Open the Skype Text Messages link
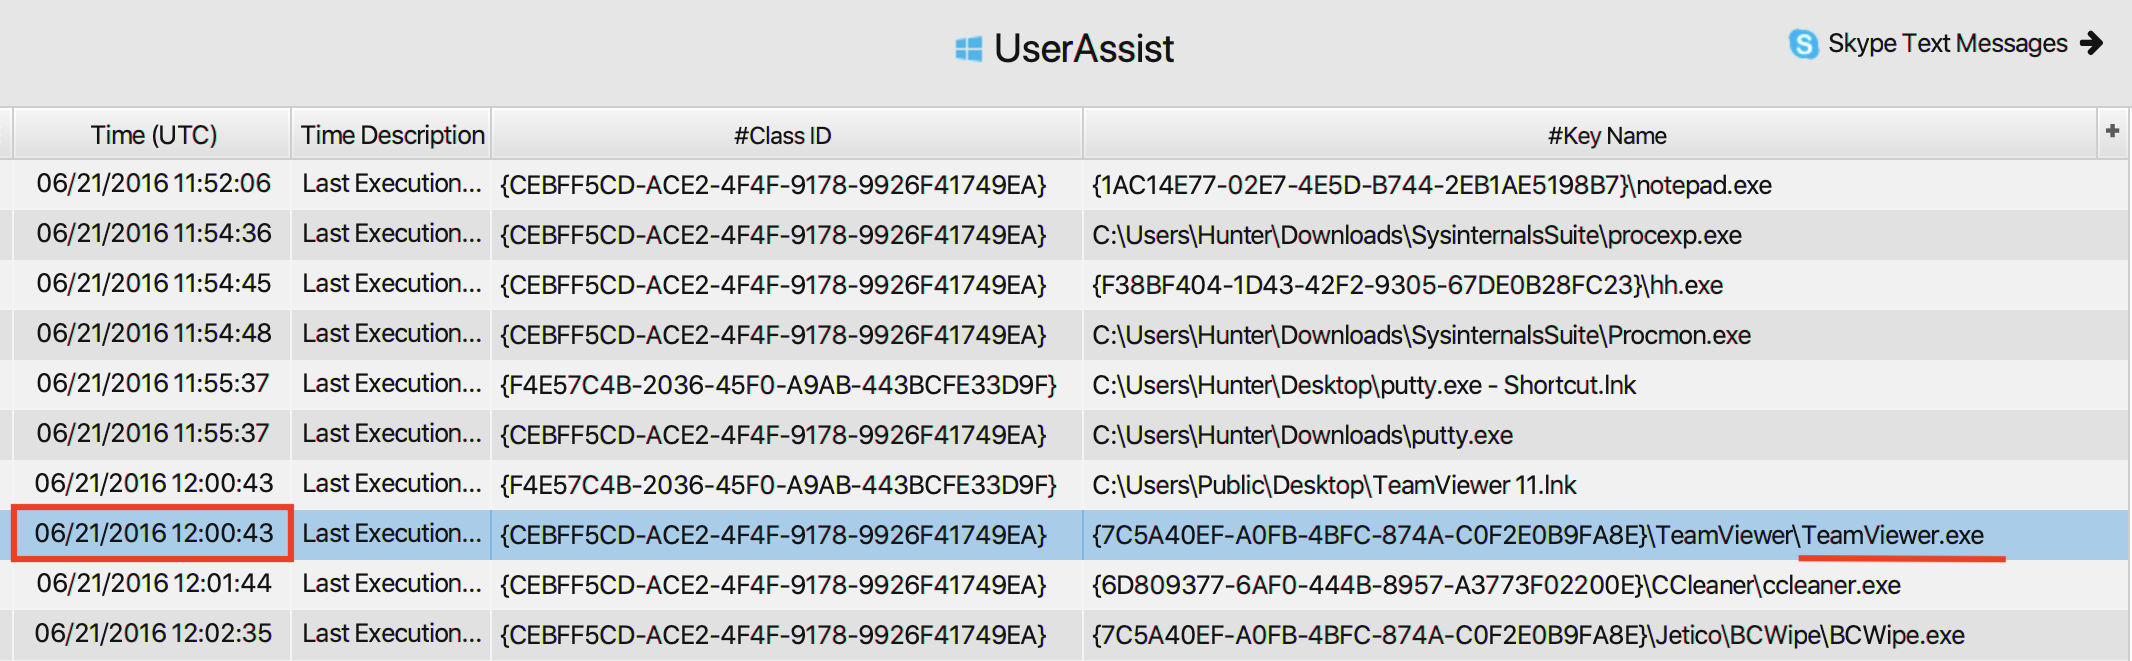2132x661 pixels. (1946, 44)
